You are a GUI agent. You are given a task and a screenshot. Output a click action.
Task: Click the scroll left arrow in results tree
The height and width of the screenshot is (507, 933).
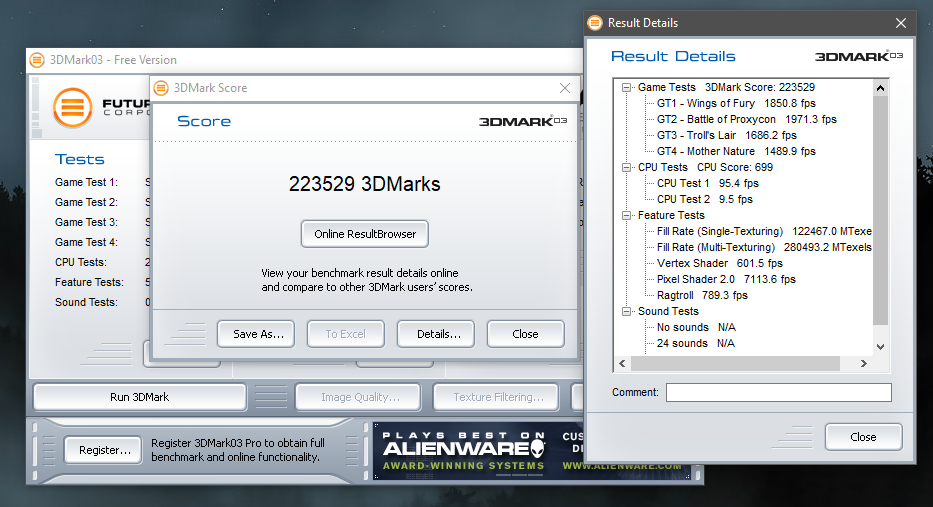622,364
